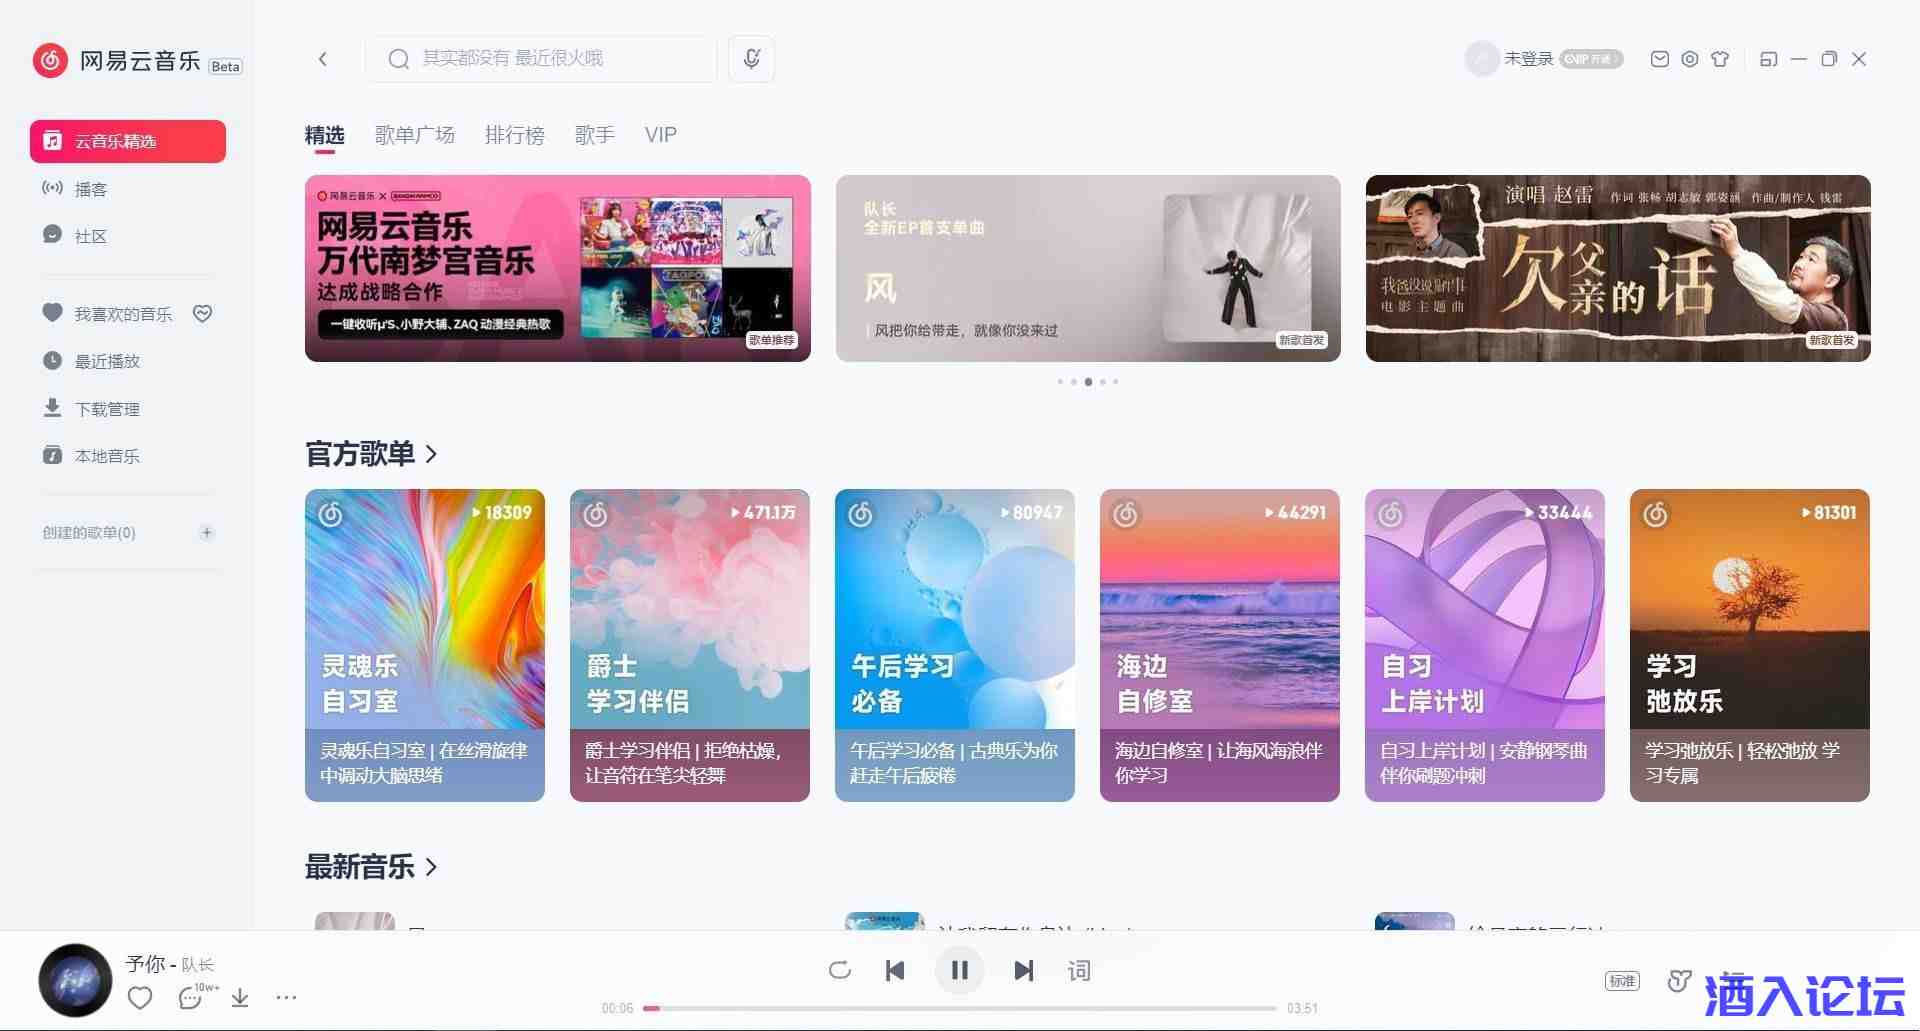
Task: Show lyrics with the 词 button
Action: [1079, 970]
